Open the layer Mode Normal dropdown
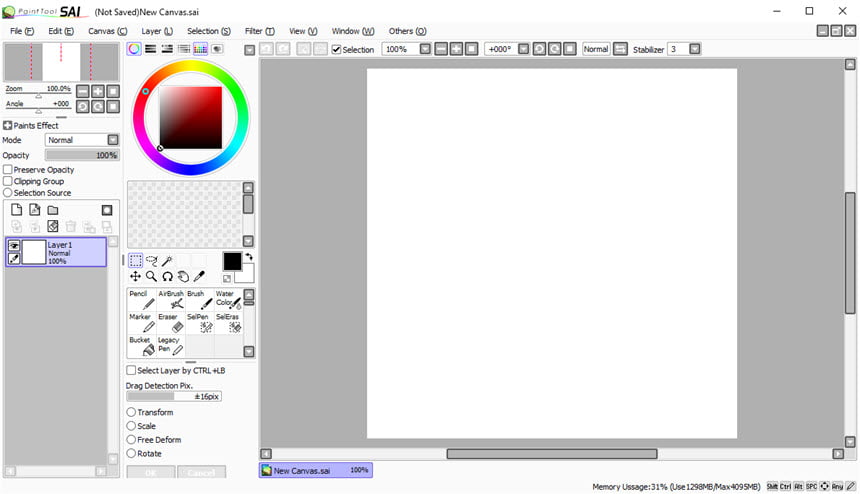The height and width of the screenshot is (494, 860). click(x=113, y=140)
